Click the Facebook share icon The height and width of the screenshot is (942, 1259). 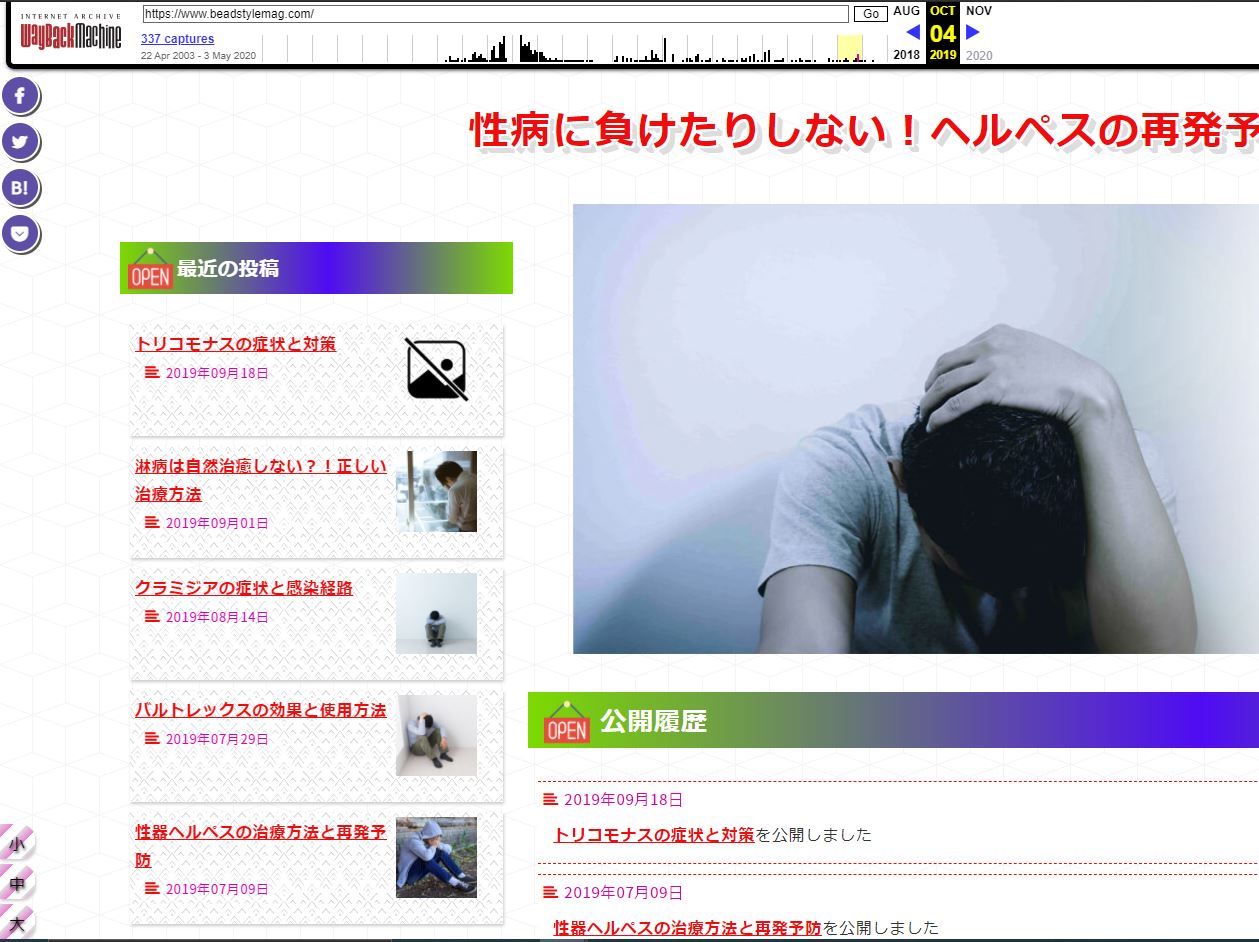point(20,97)
